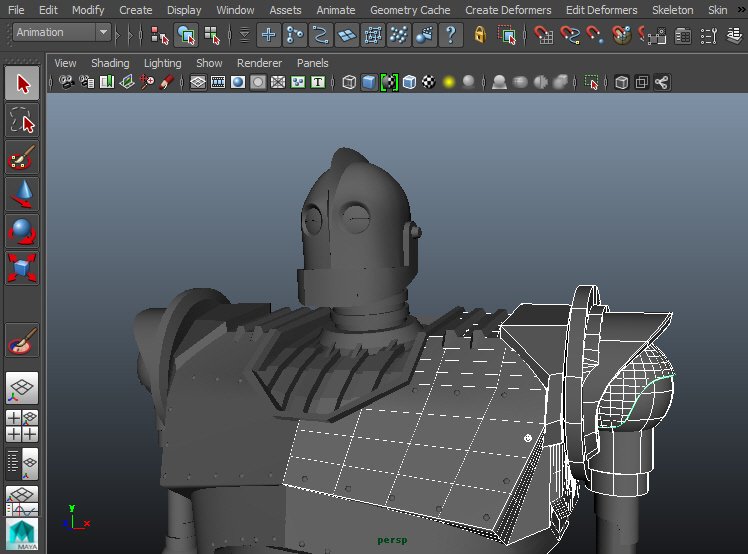
Task: Switch to four-view panel layout
Action: click(22, 426)
